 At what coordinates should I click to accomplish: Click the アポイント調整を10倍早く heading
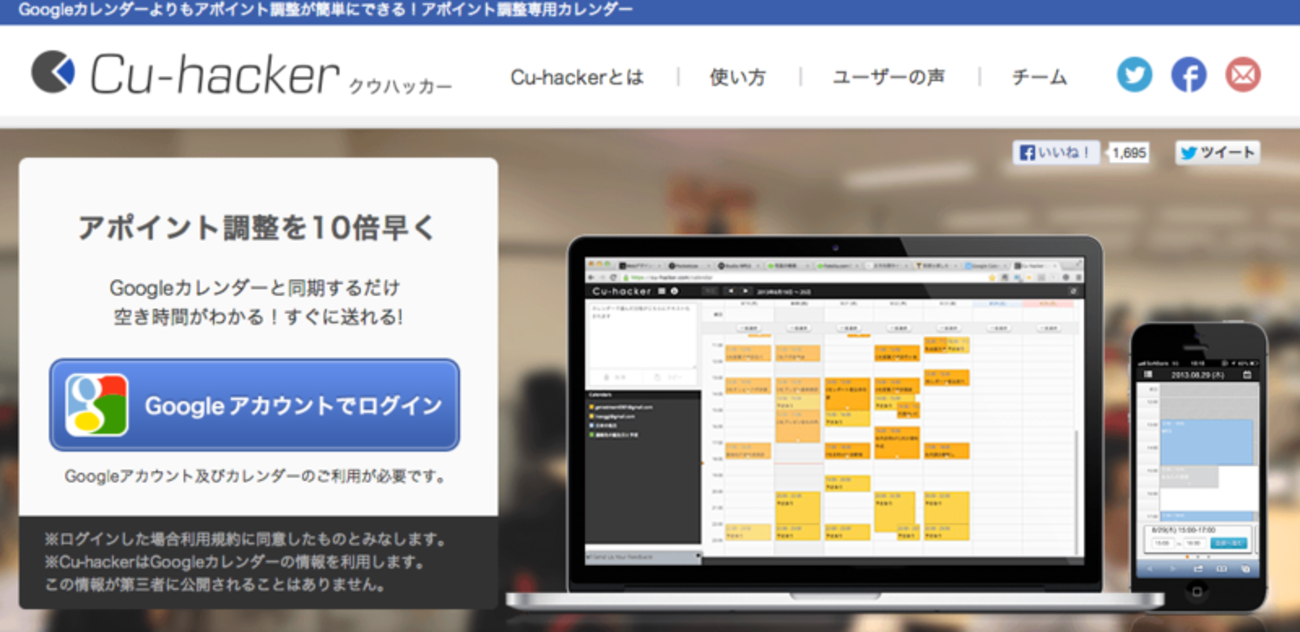[x=257, y=227]
